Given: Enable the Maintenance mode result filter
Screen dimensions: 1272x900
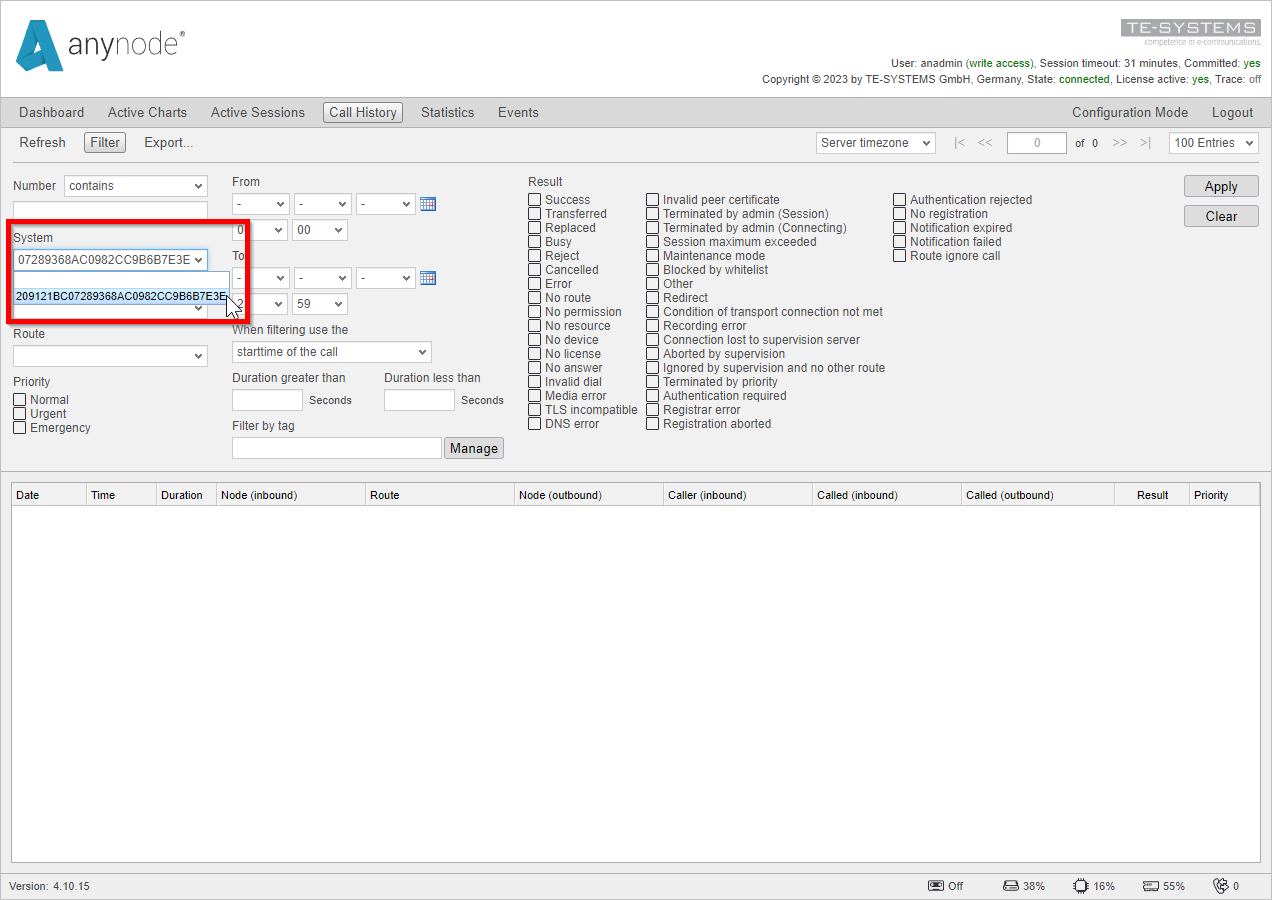Looking at the screenshot, I should [x=652, y=255].
